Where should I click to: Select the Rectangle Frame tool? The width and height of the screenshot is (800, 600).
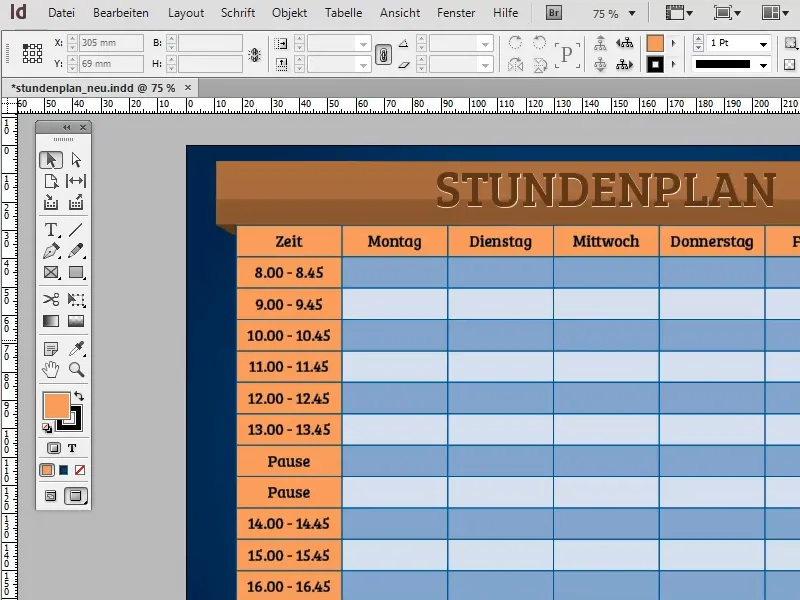click(51, 272)
